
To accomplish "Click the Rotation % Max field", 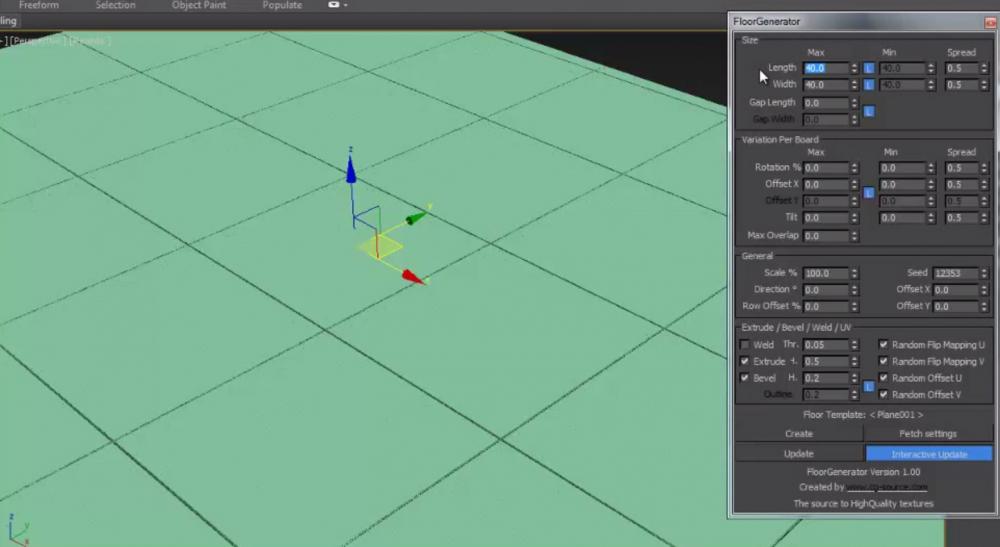I will (826, 168).
